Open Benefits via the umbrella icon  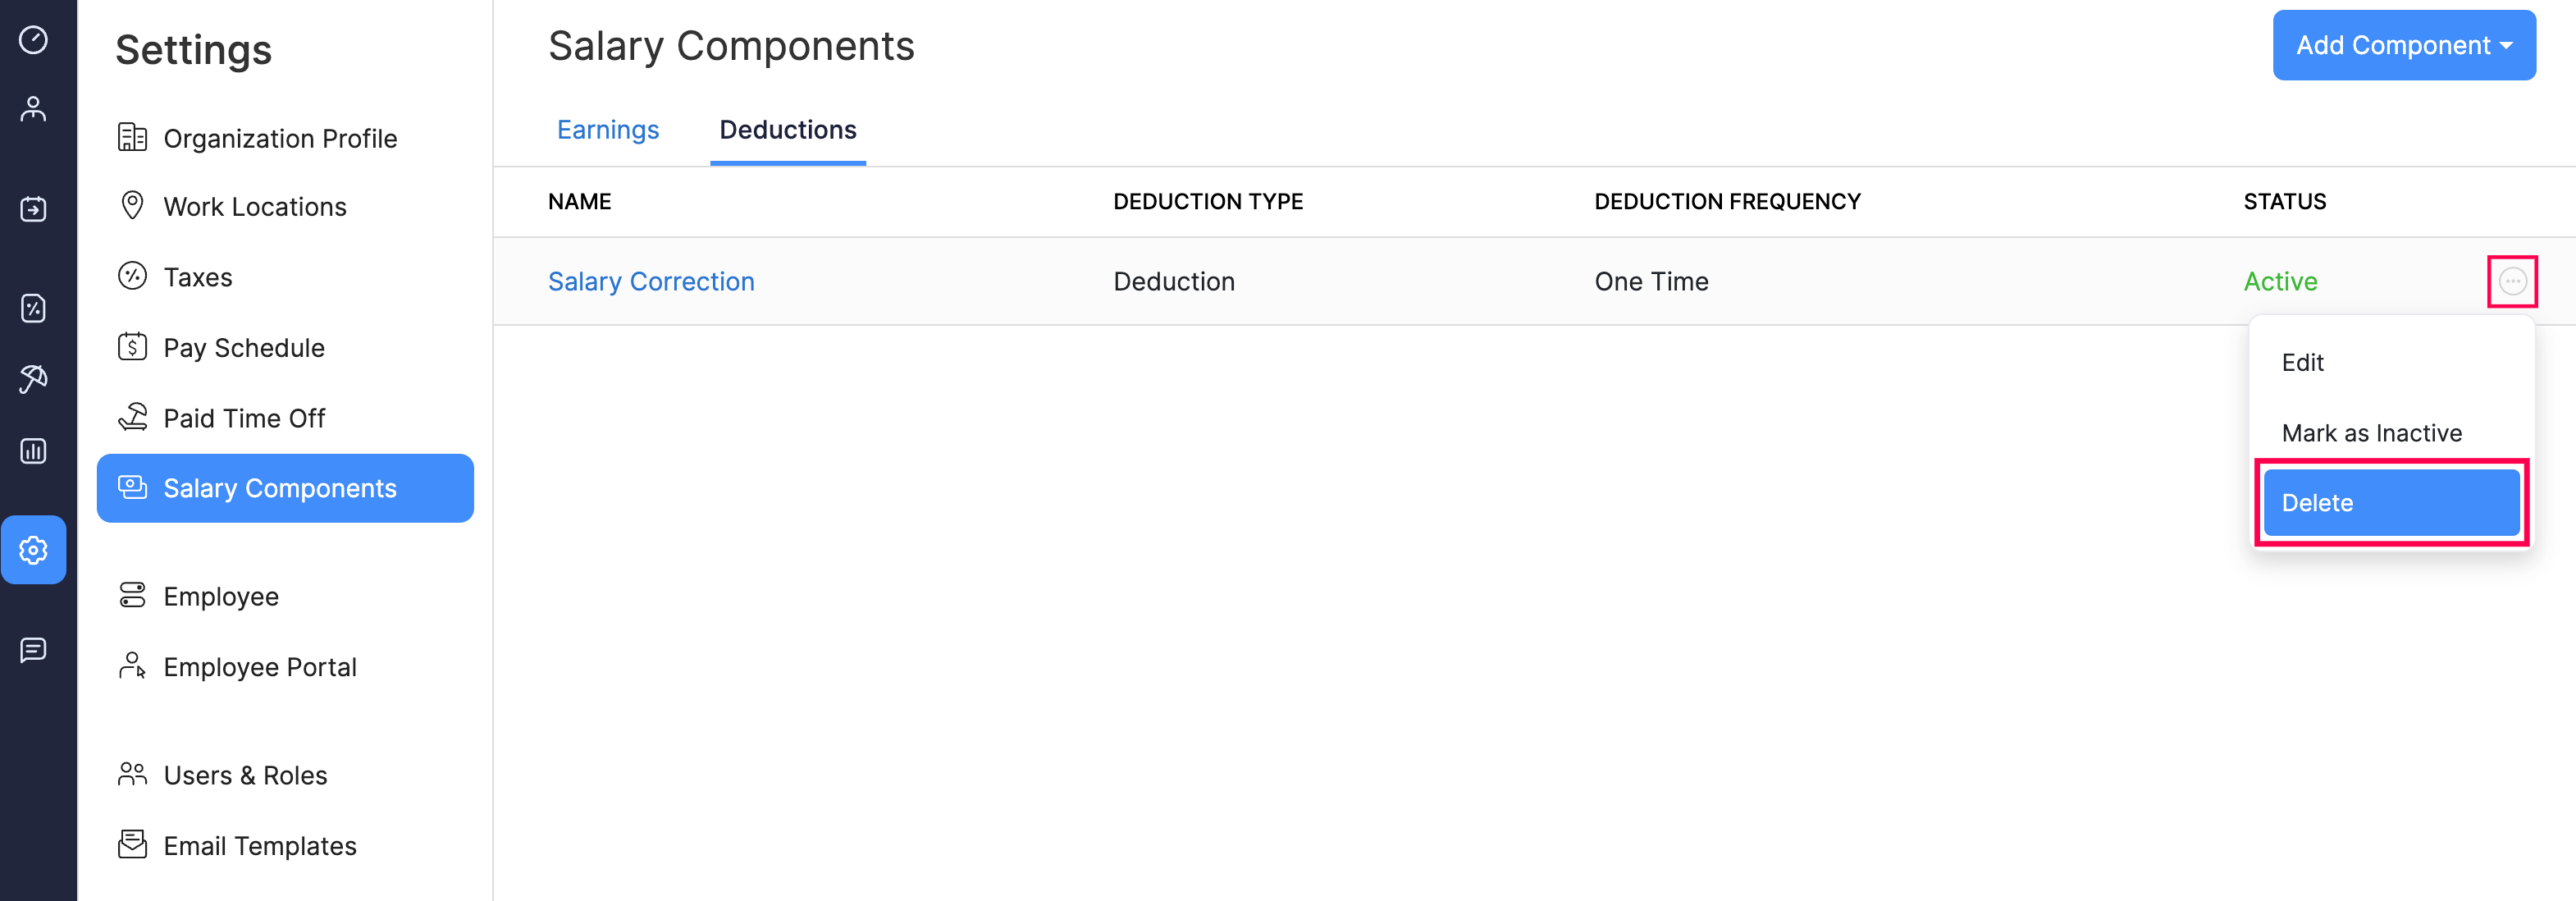pyautogui.click(x=35, y=379)
